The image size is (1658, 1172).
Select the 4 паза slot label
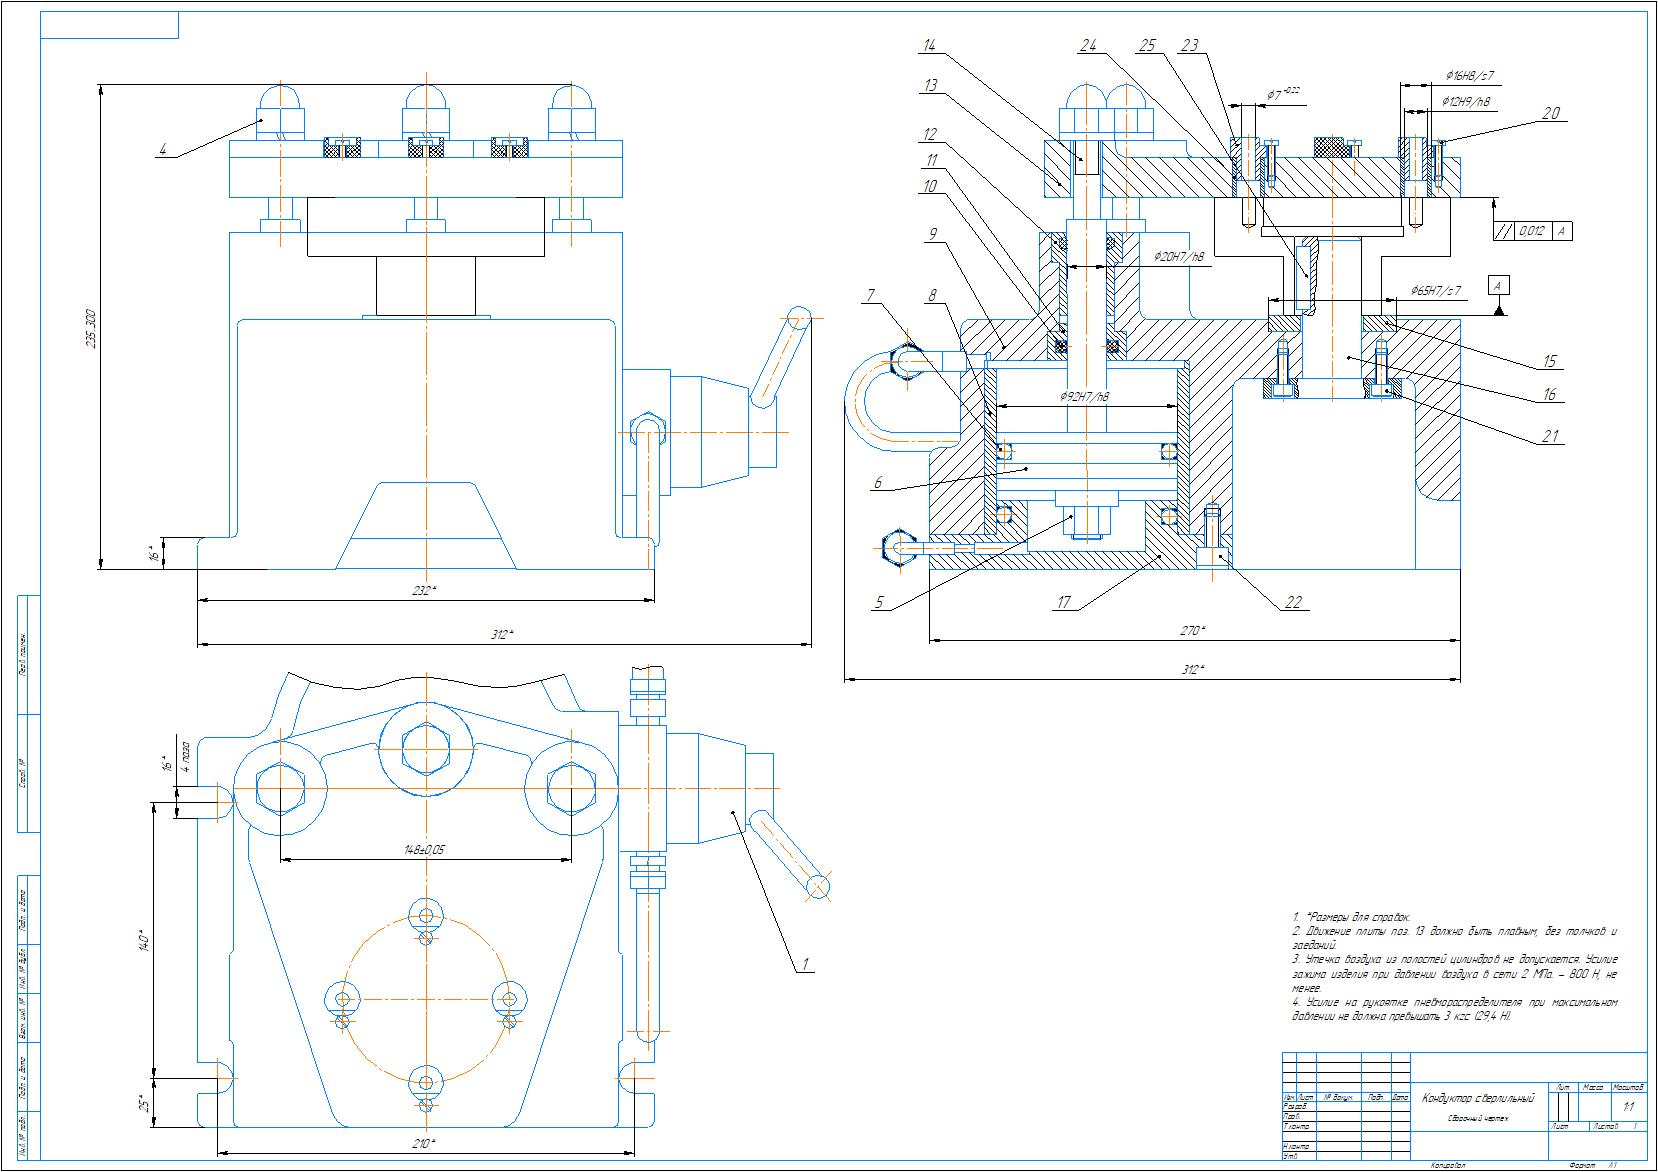point(185,758)
